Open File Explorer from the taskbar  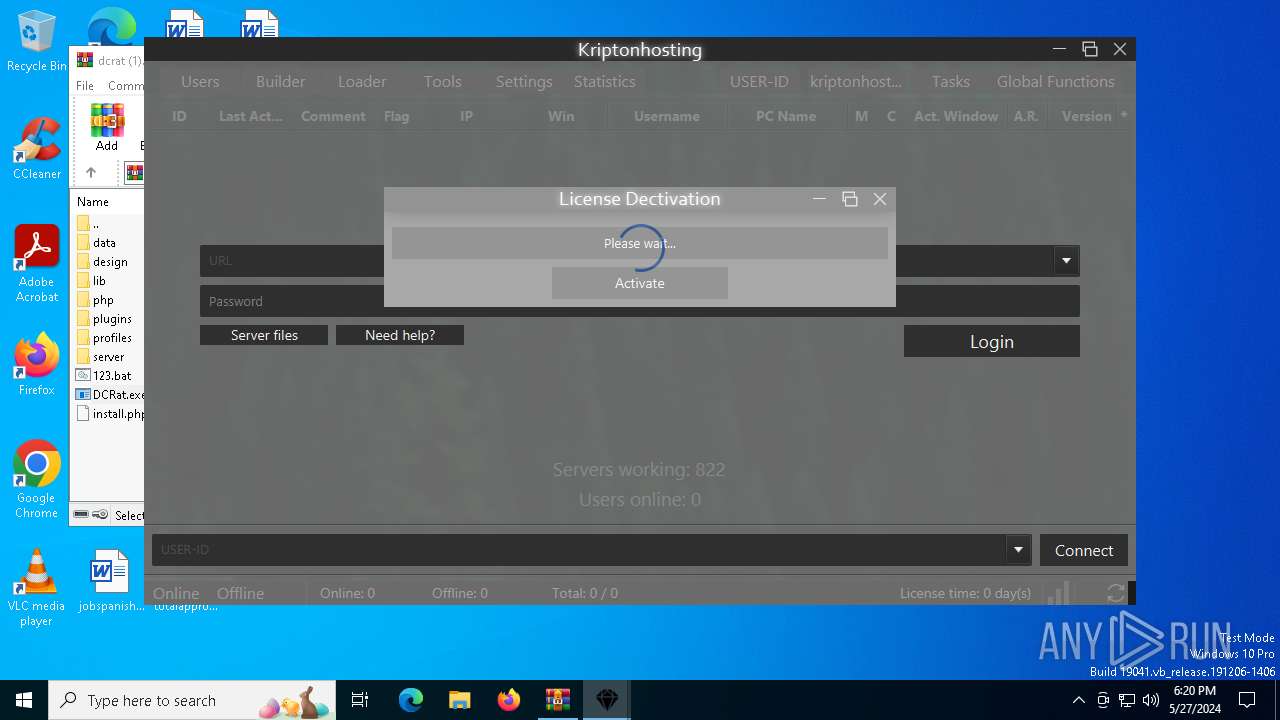click(x=460, y=700)
